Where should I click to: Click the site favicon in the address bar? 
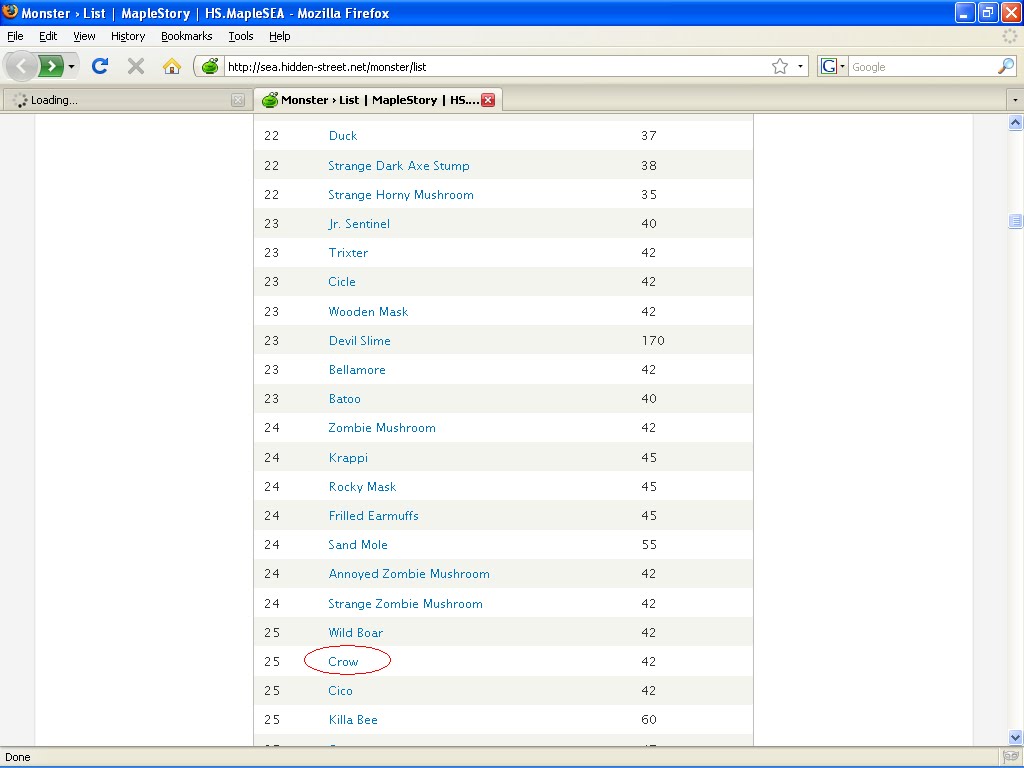click(210, 66)
